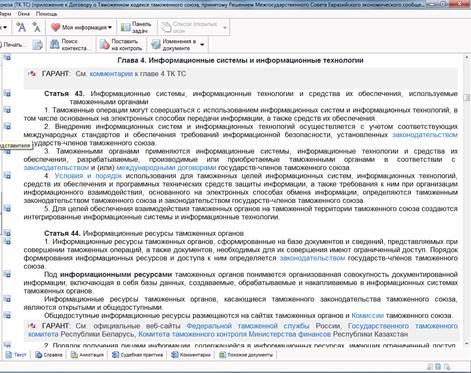Open the Окна menu
This screenshot has width=471, height=373.
pos(24,14)
